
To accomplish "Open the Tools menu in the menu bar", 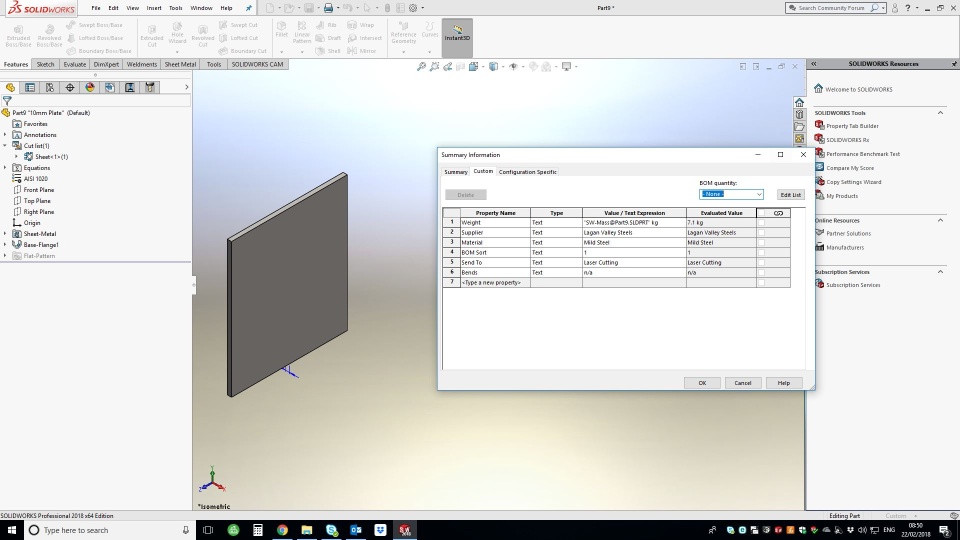I will [x=175, y=8].
